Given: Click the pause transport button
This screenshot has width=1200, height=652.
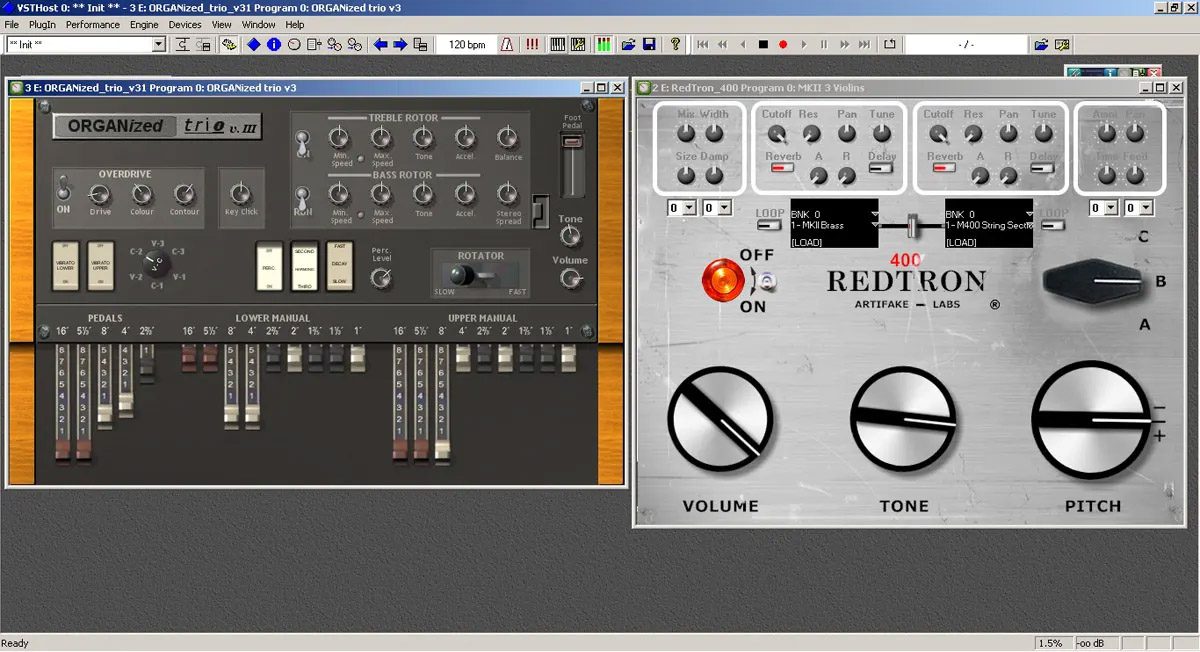Looking at the screenshot, I should [x=824, y=45].
